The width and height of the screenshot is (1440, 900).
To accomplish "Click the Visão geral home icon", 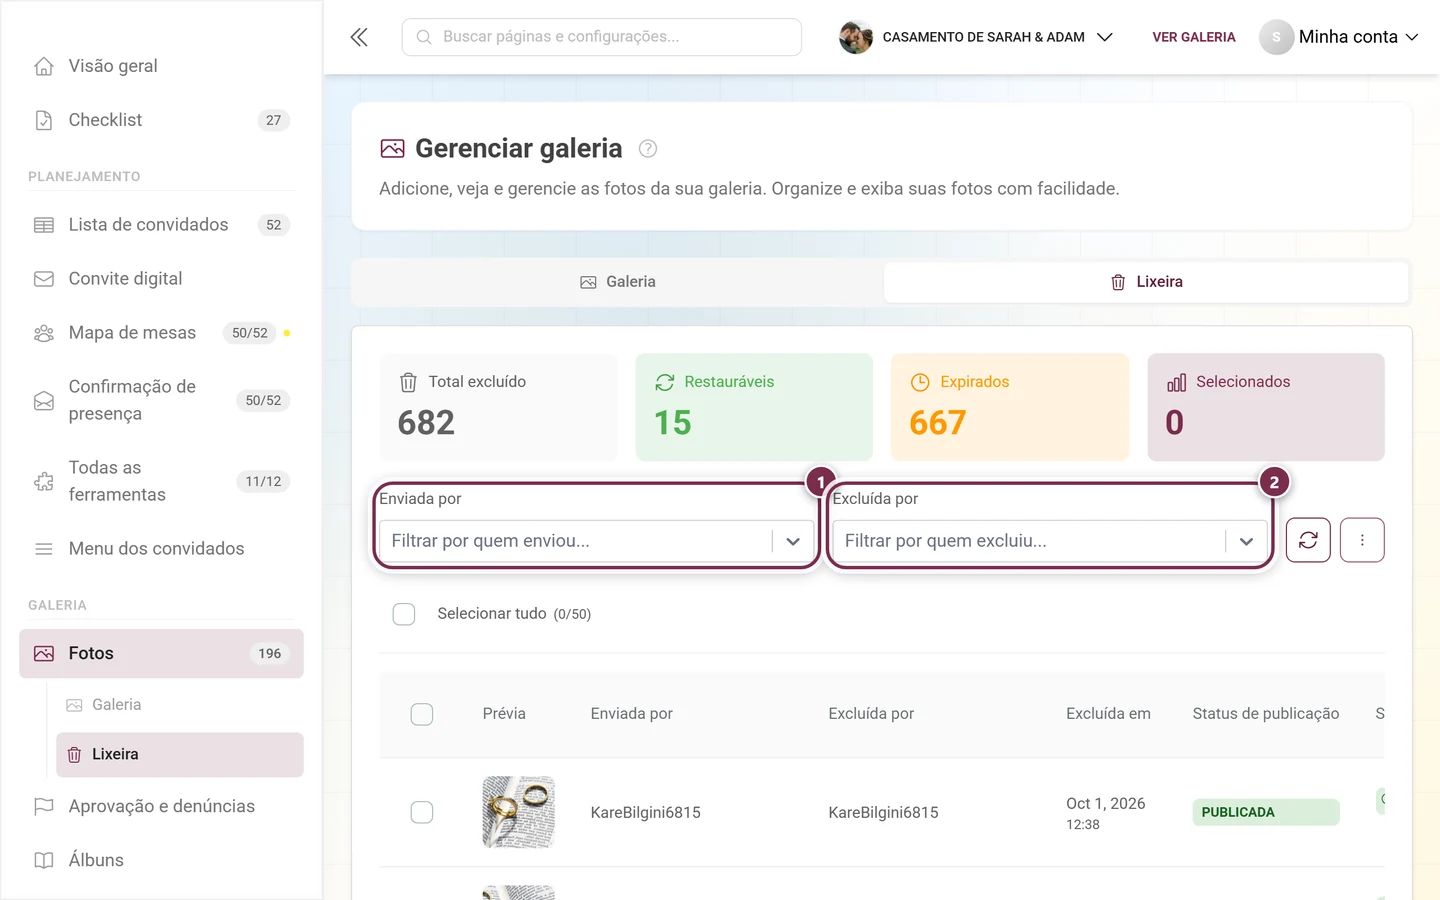I will click(44, 66).
